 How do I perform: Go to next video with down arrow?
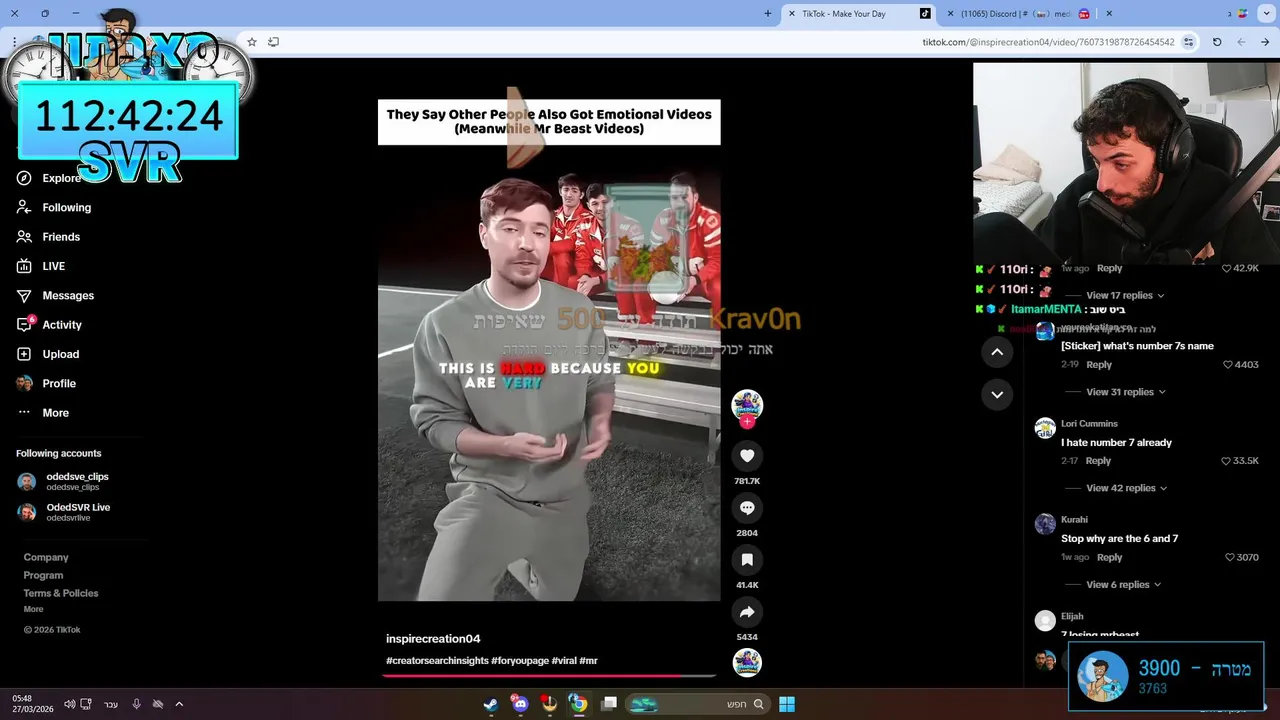point(997,395)
